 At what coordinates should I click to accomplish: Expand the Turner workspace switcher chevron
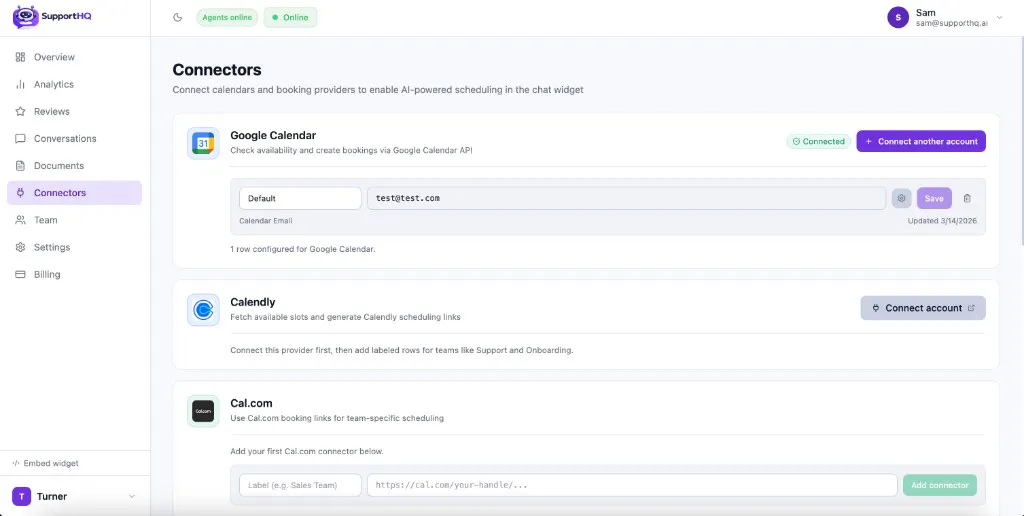pyautogui.click(x=131, y=496)
